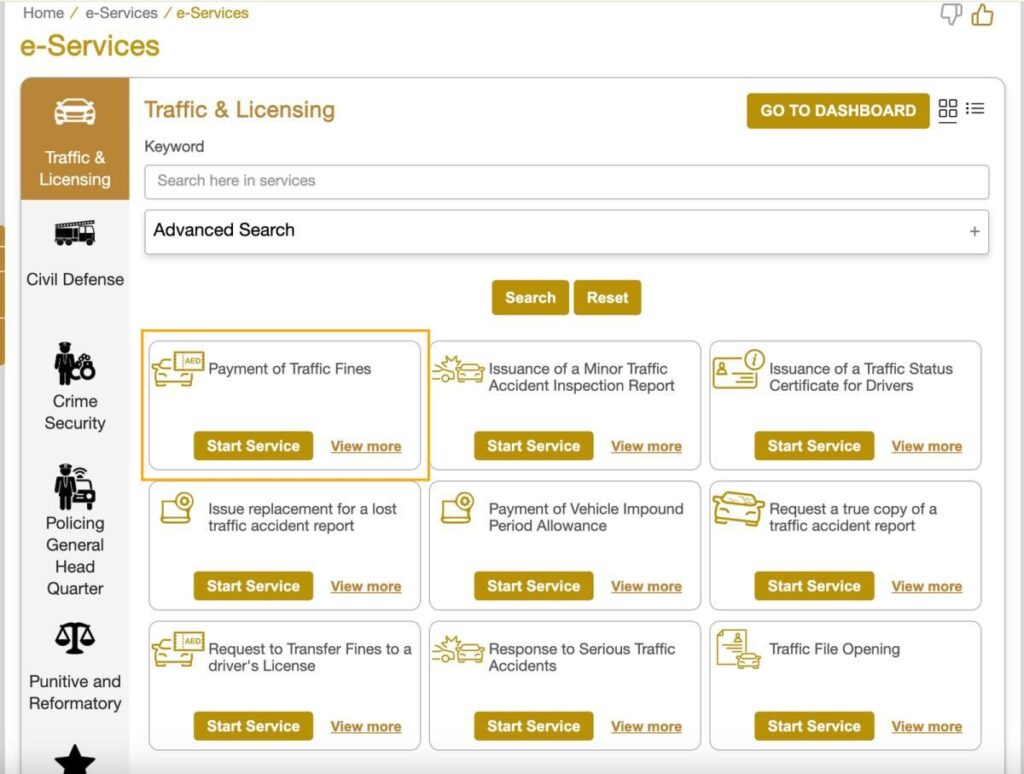The image size is (1024, 774).
Task: Start service for Payment of Traffic Fines
Action: (253, 446)
